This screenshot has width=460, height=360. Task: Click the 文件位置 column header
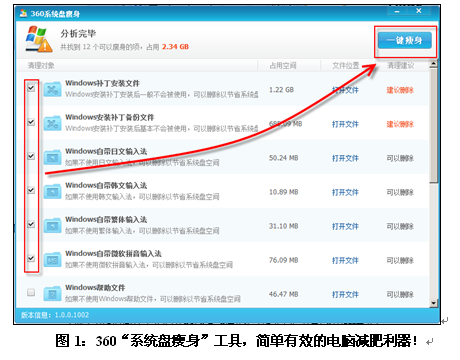pos(346,66)
